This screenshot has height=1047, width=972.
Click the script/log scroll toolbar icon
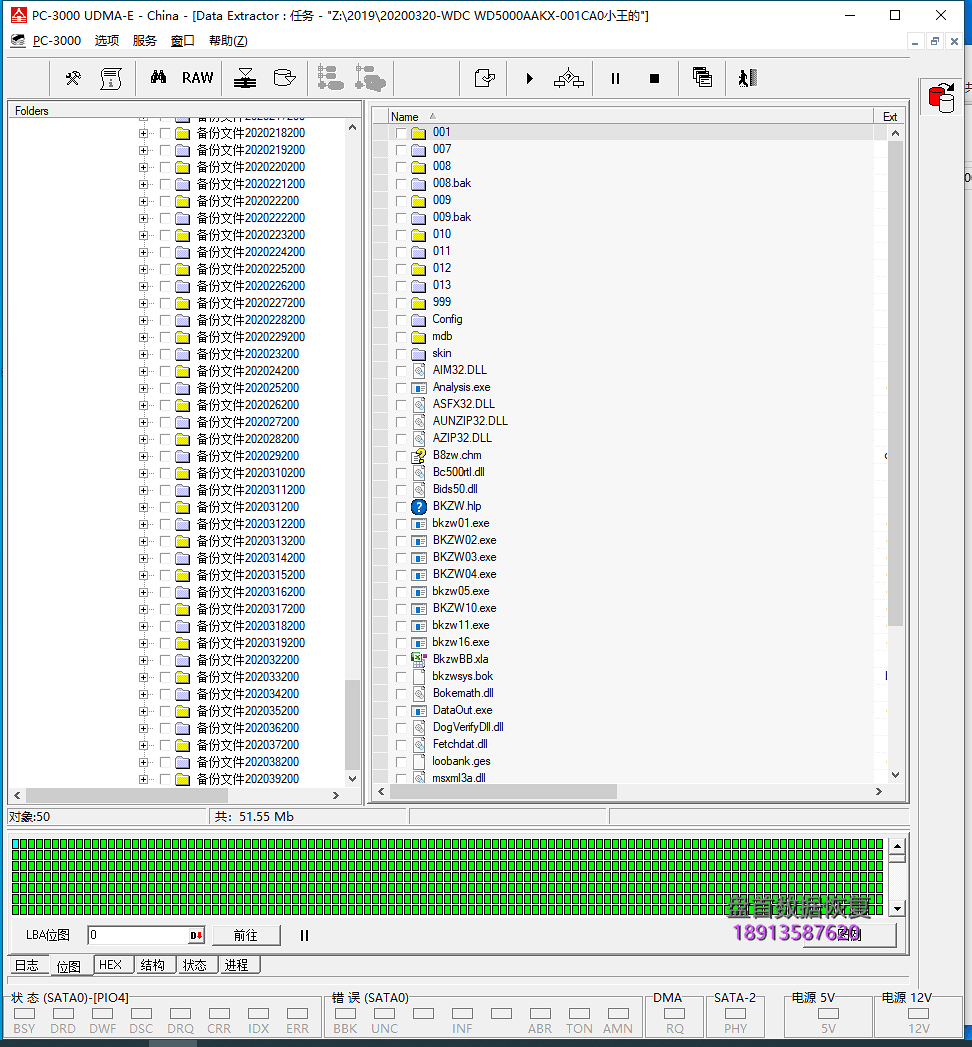(x=111, y=78)
